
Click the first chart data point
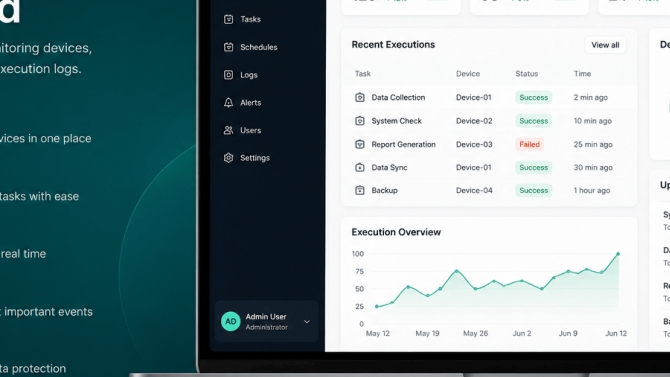click(x=376, y=306)
